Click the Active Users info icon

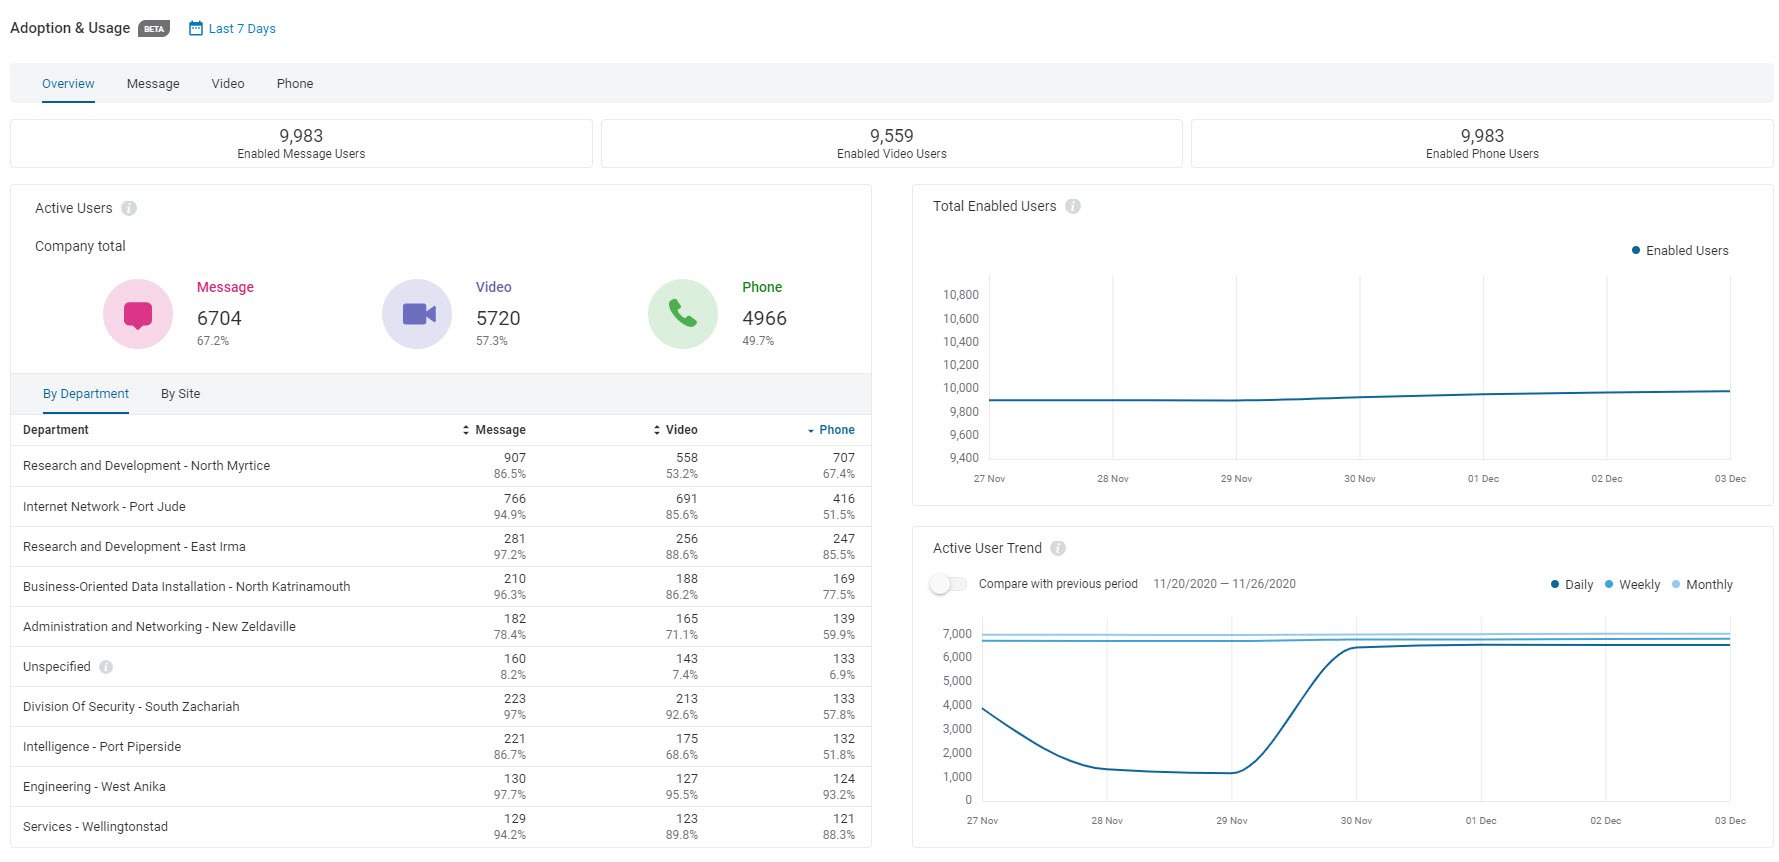tap(129, 208)
